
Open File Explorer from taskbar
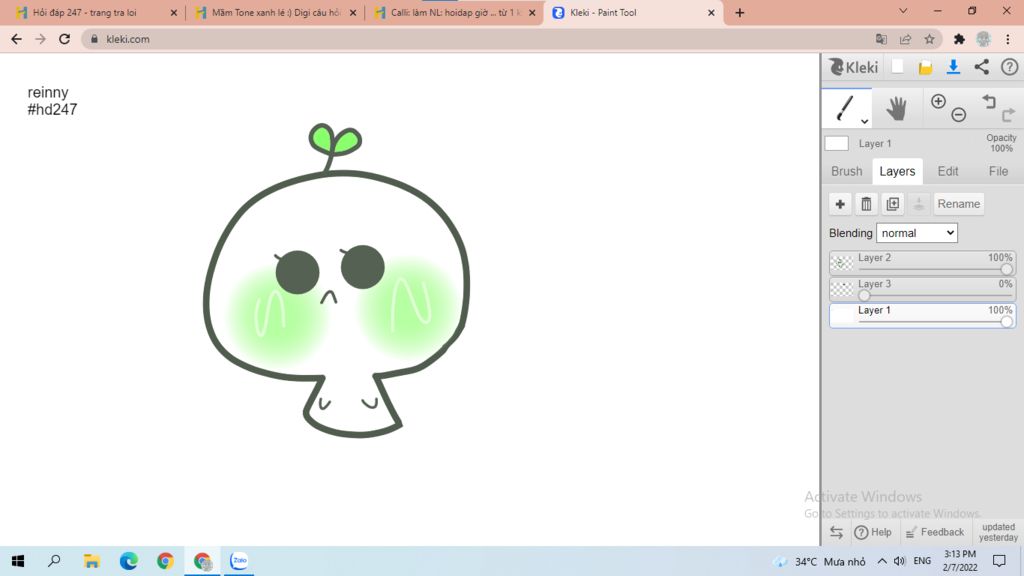click(91, 561)
